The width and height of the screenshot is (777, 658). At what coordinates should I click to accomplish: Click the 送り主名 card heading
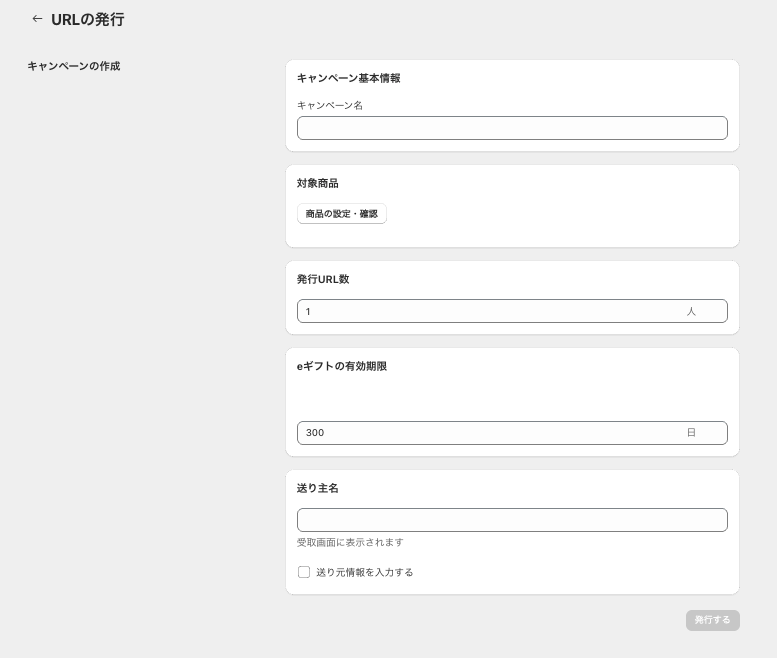[x=318, y=488]
